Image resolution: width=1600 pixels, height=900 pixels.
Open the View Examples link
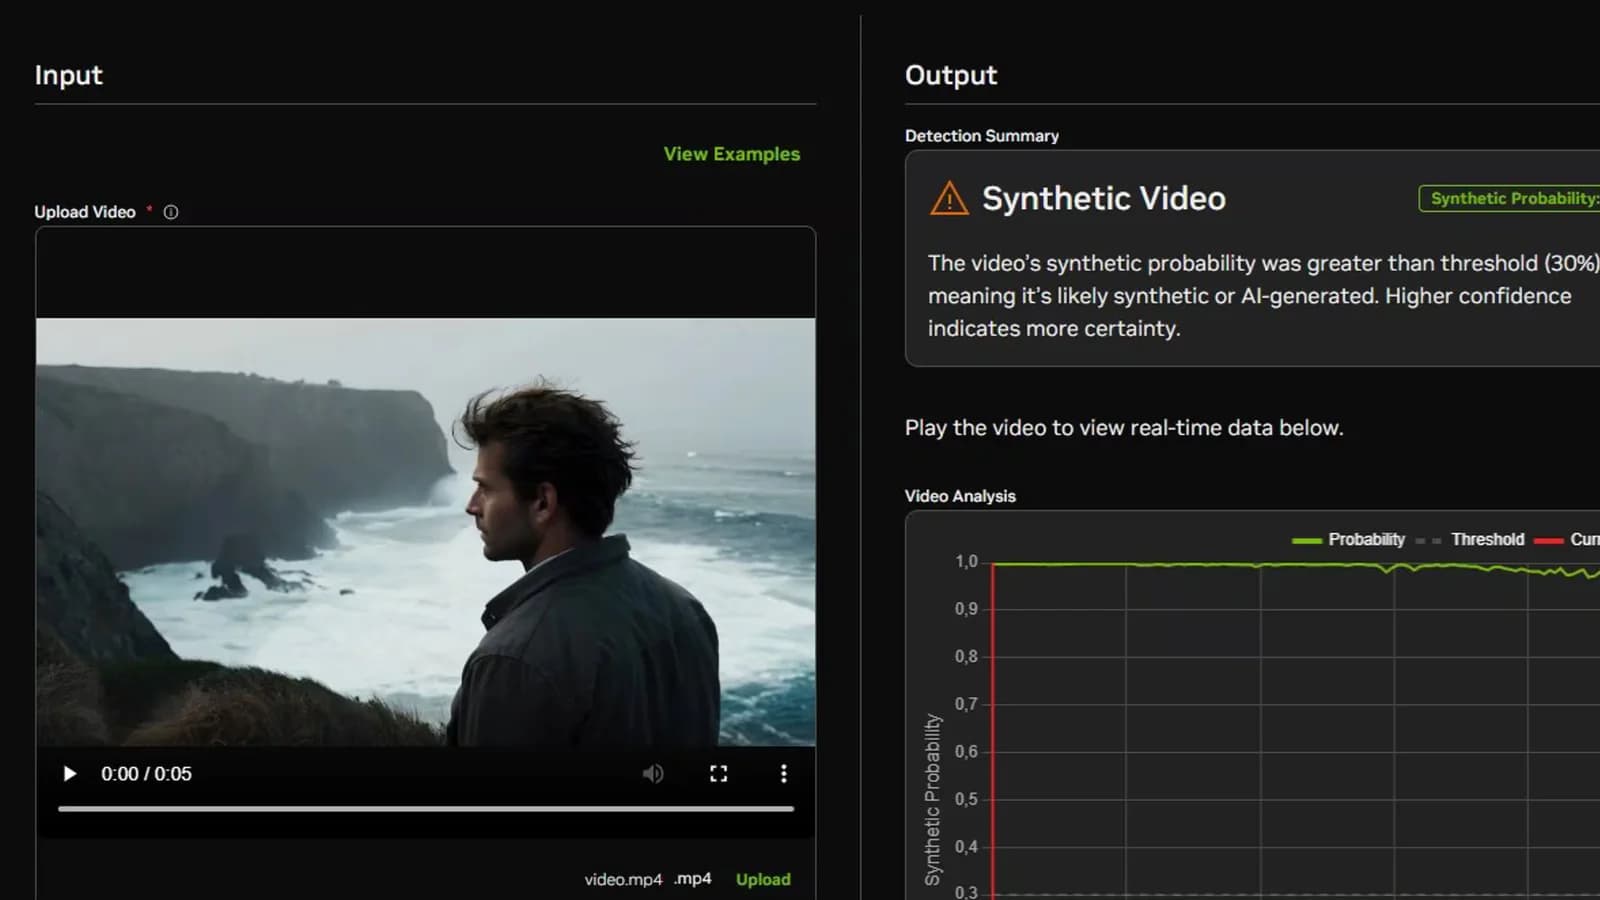click(x=732, y=154)
